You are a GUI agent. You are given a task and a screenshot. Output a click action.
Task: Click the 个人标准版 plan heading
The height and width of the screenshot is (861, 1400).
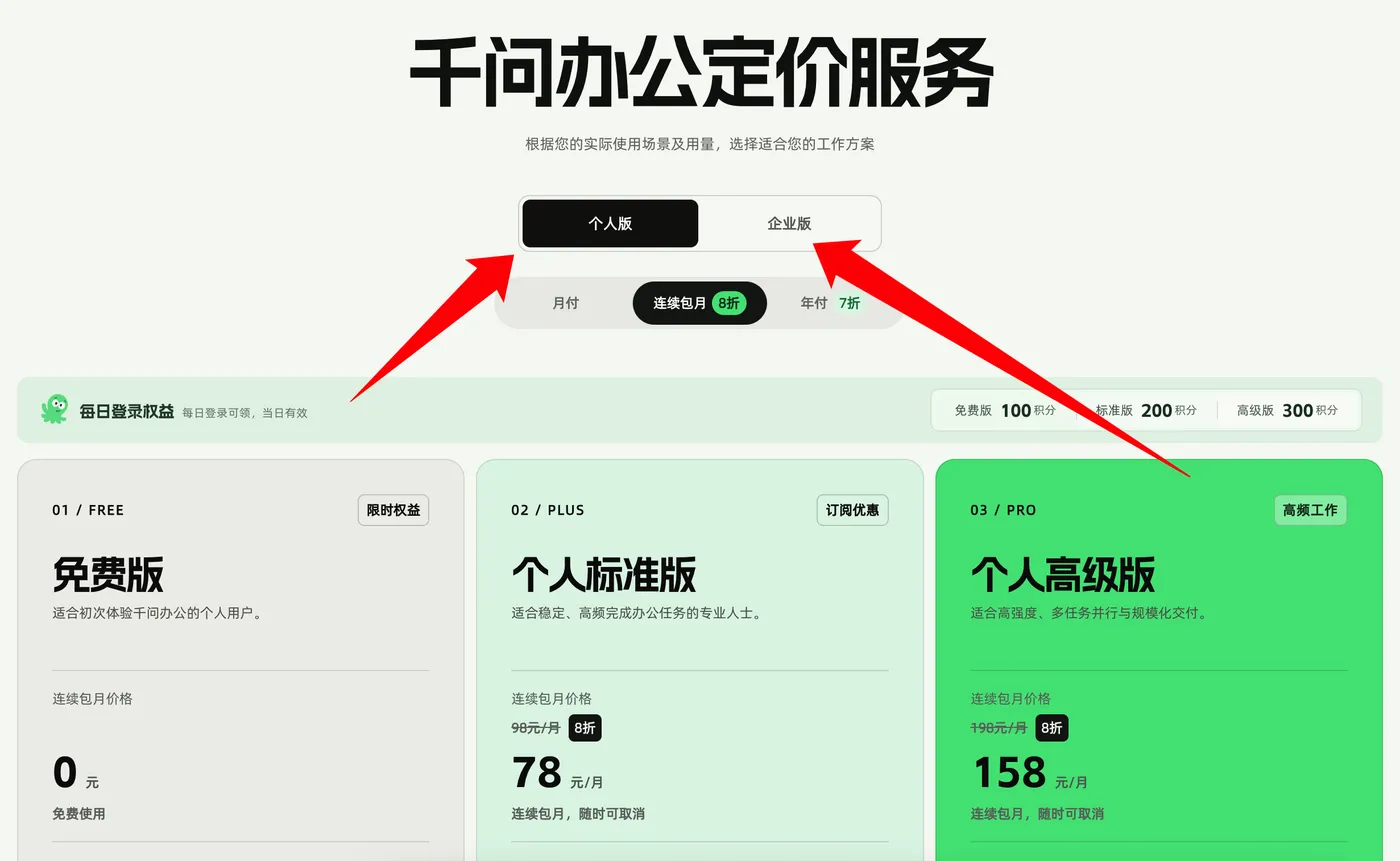point(604,575)
